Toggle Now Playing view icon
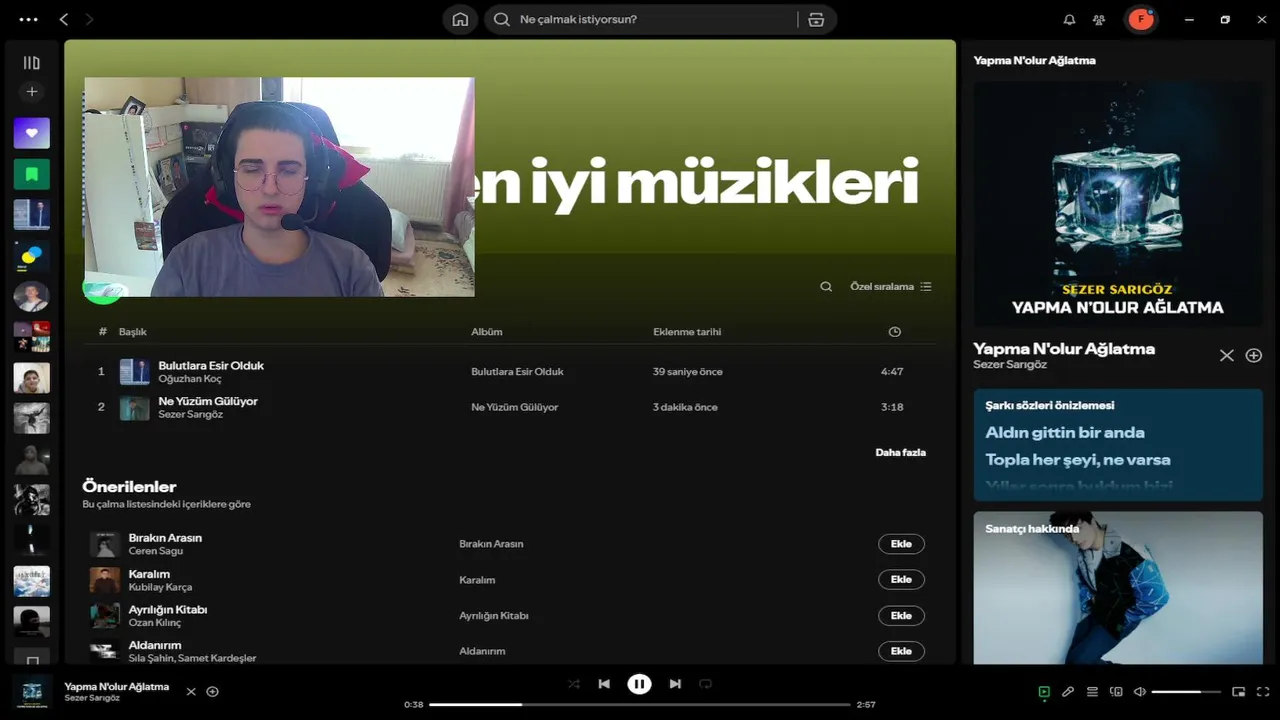This screenshot has width=1280, height=720. 1044,691
